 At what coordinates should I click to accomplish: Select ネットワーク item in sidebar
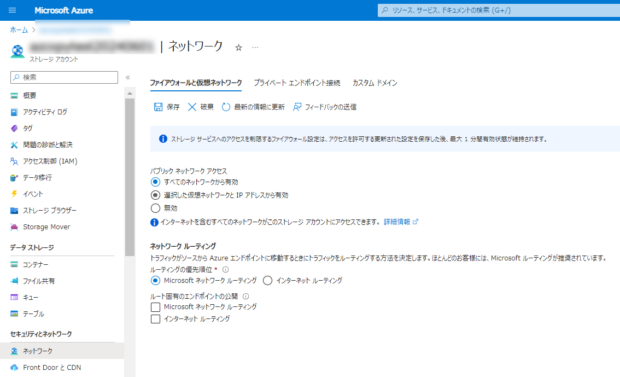62,351
